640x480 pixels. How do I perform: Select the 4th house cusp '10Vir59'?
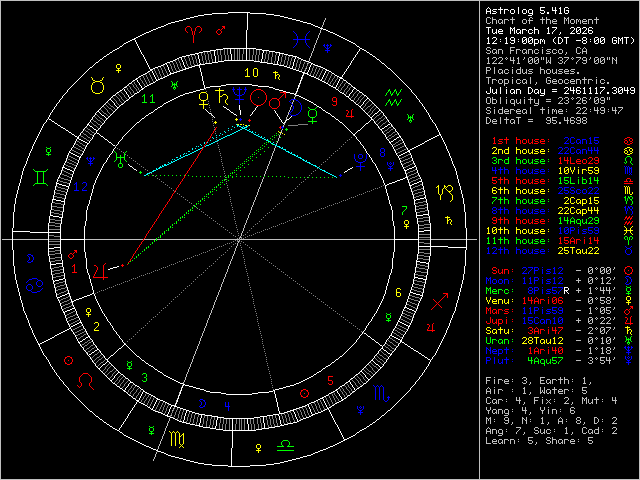578,171
